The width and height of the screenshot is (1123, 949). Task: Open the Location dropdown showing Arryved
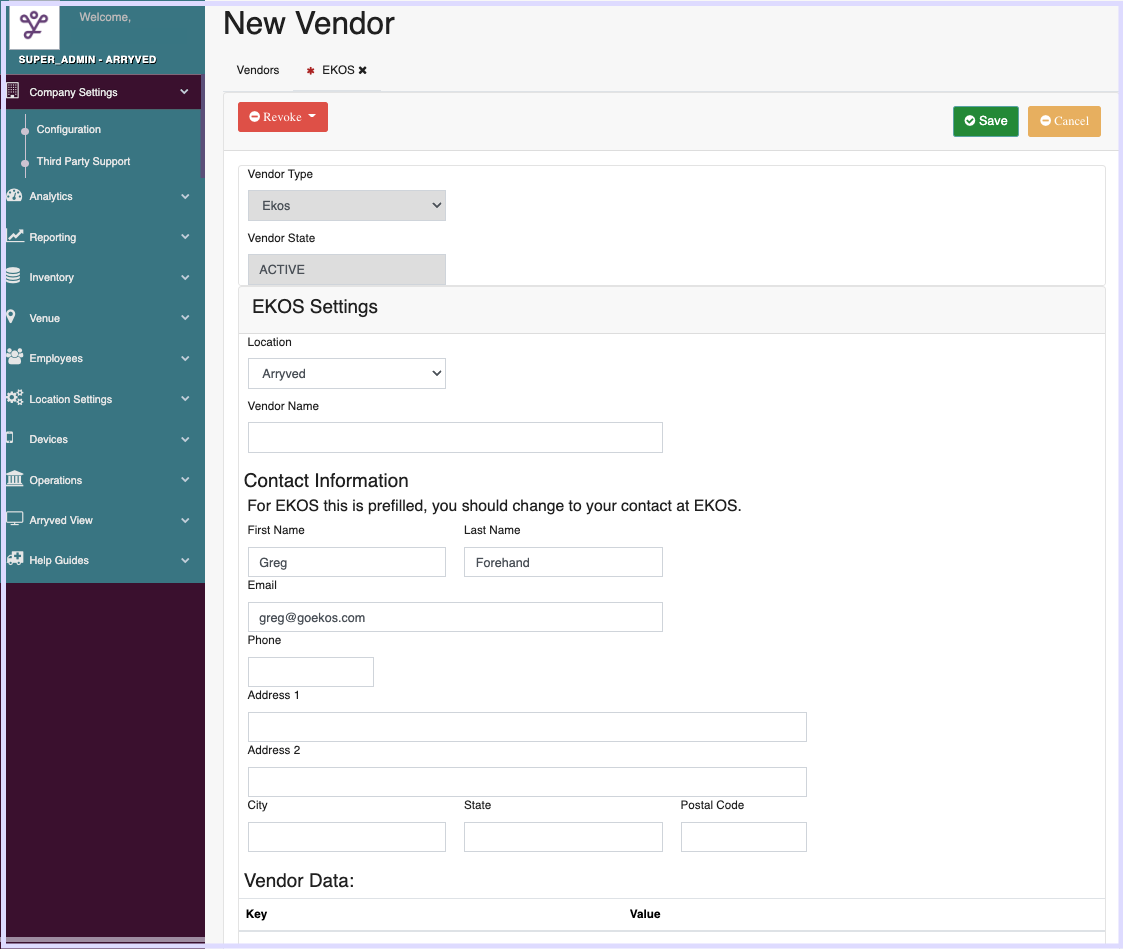tap(347, 373)
